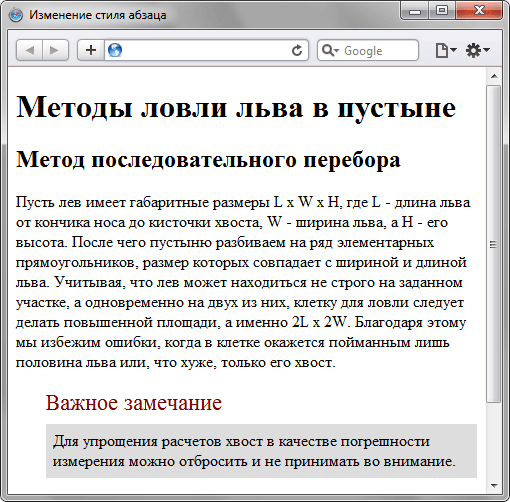Click the line starting 'половина льва или'
Screen dimensions: 510x502
[176, 363]
